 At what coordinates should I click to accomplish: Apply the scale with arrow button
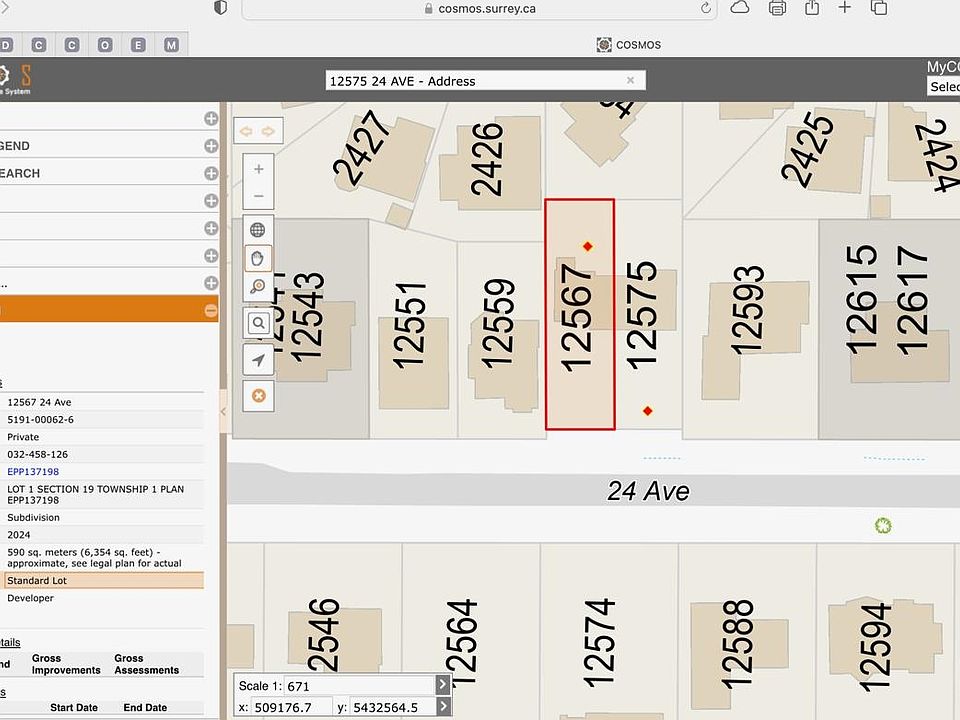[x=443, y=685]
